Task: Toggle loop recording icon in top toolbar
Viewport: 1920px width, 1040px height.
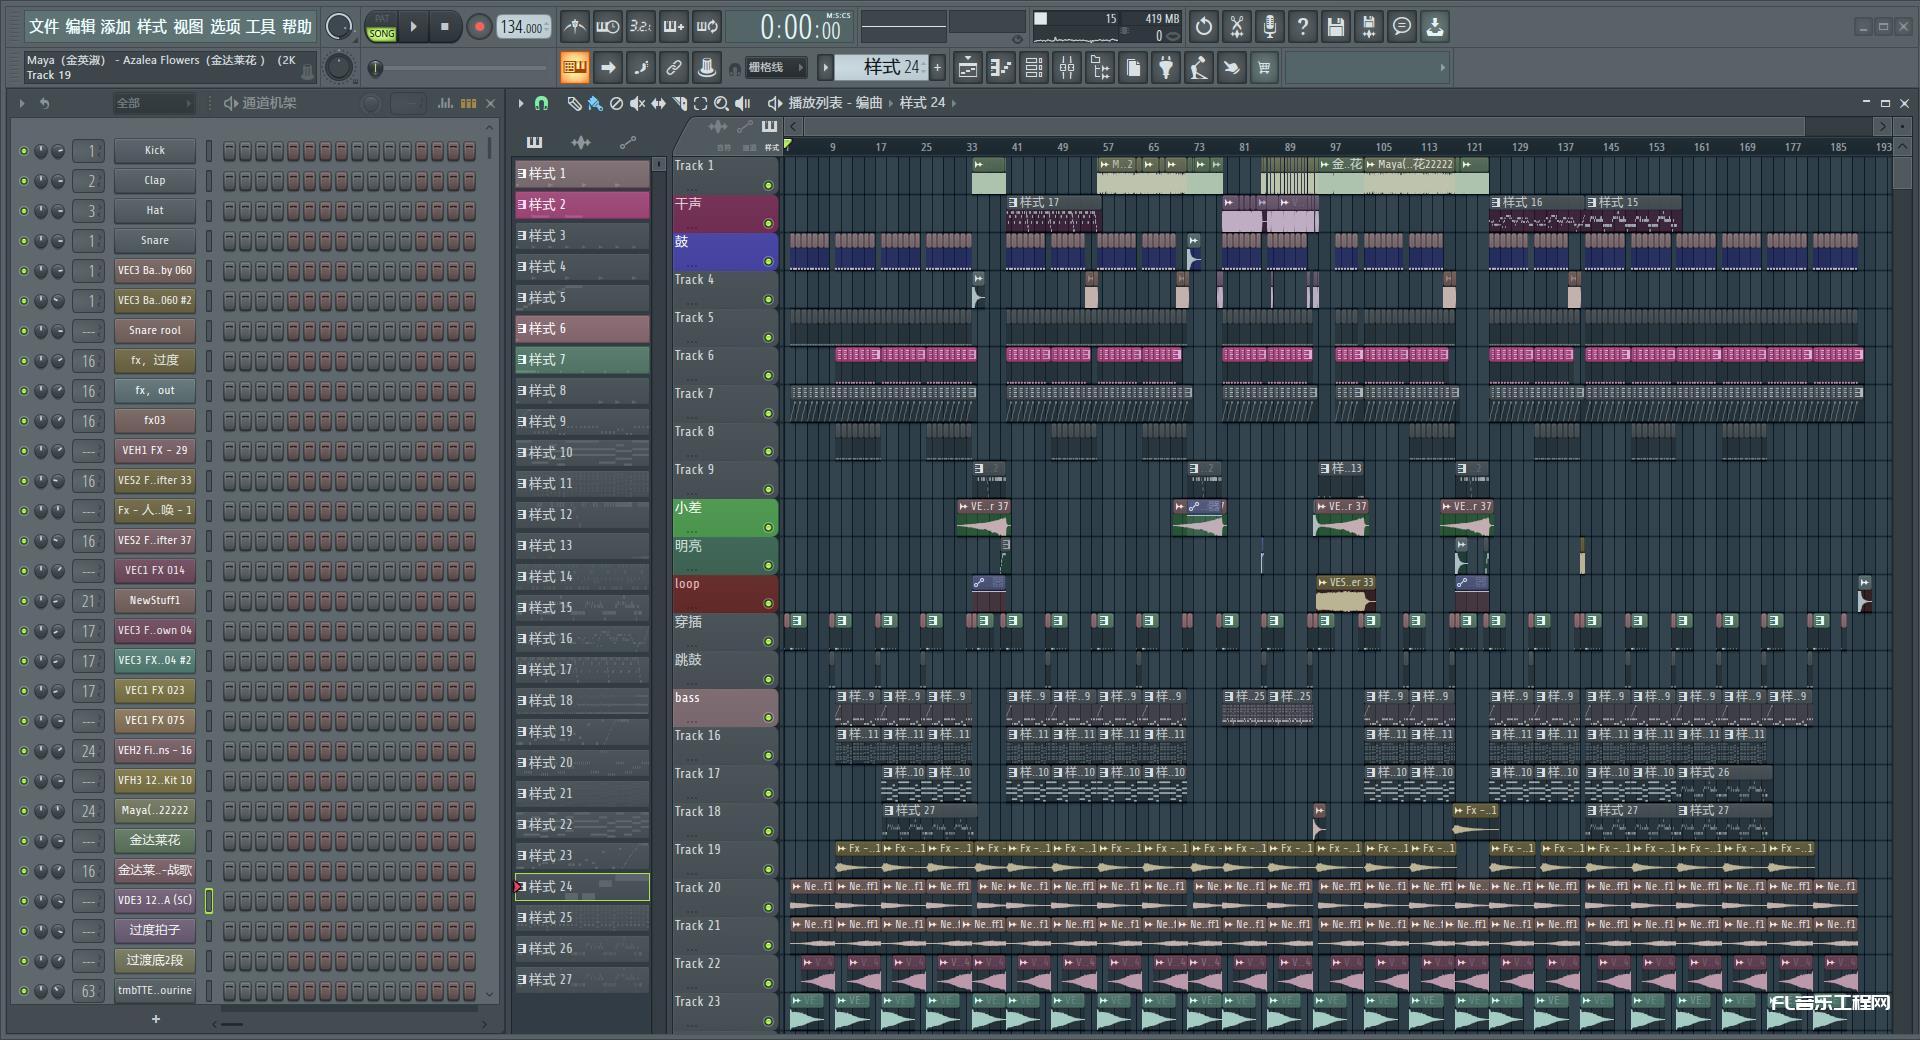Action: (x=707, y=27)
